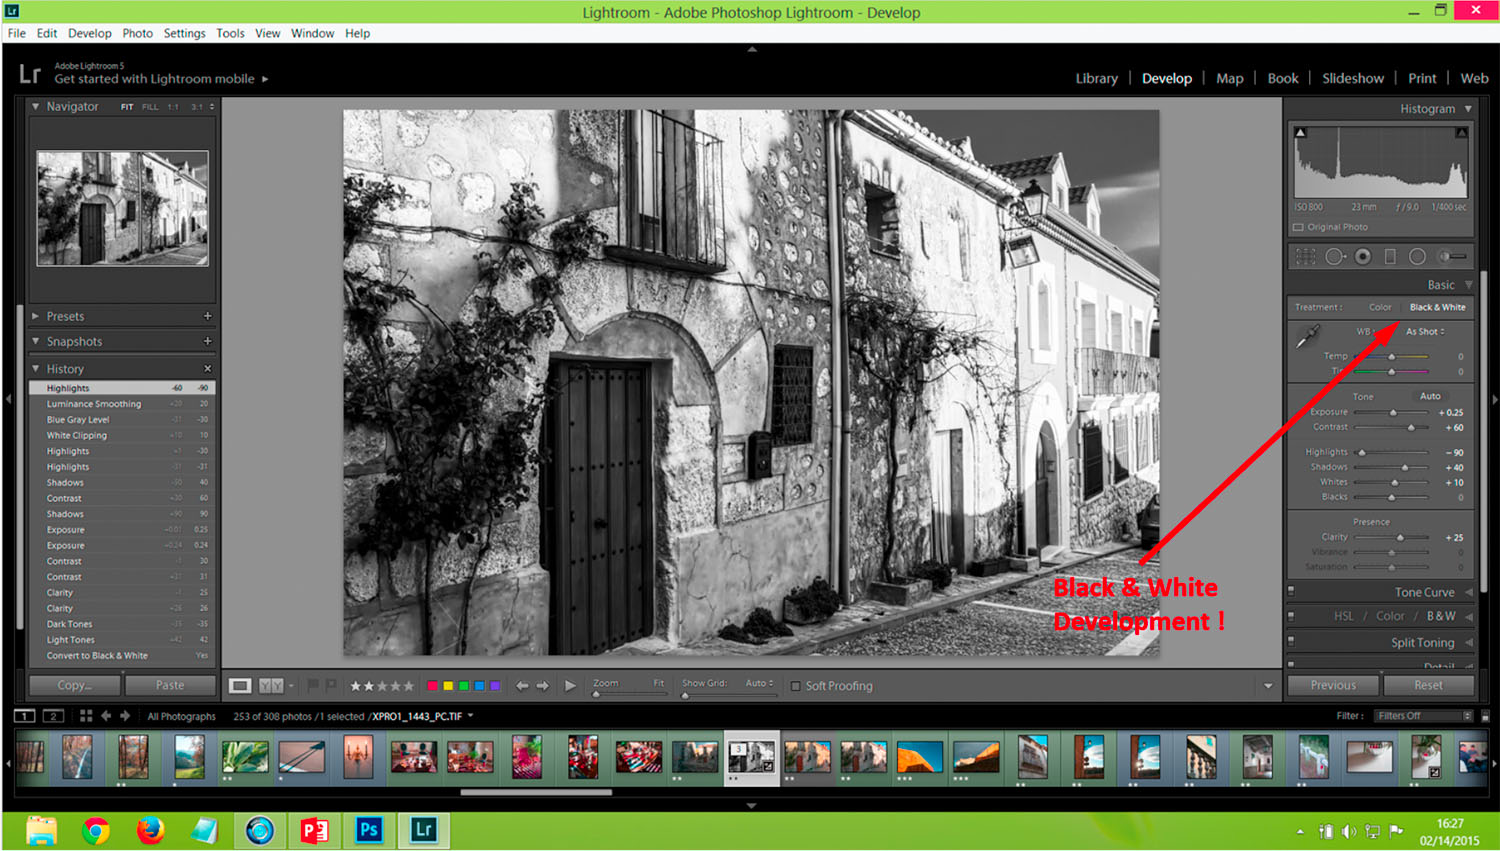Show the main window display button 1
Viewport: 1500px width, 851px height.
coord(25,716)
